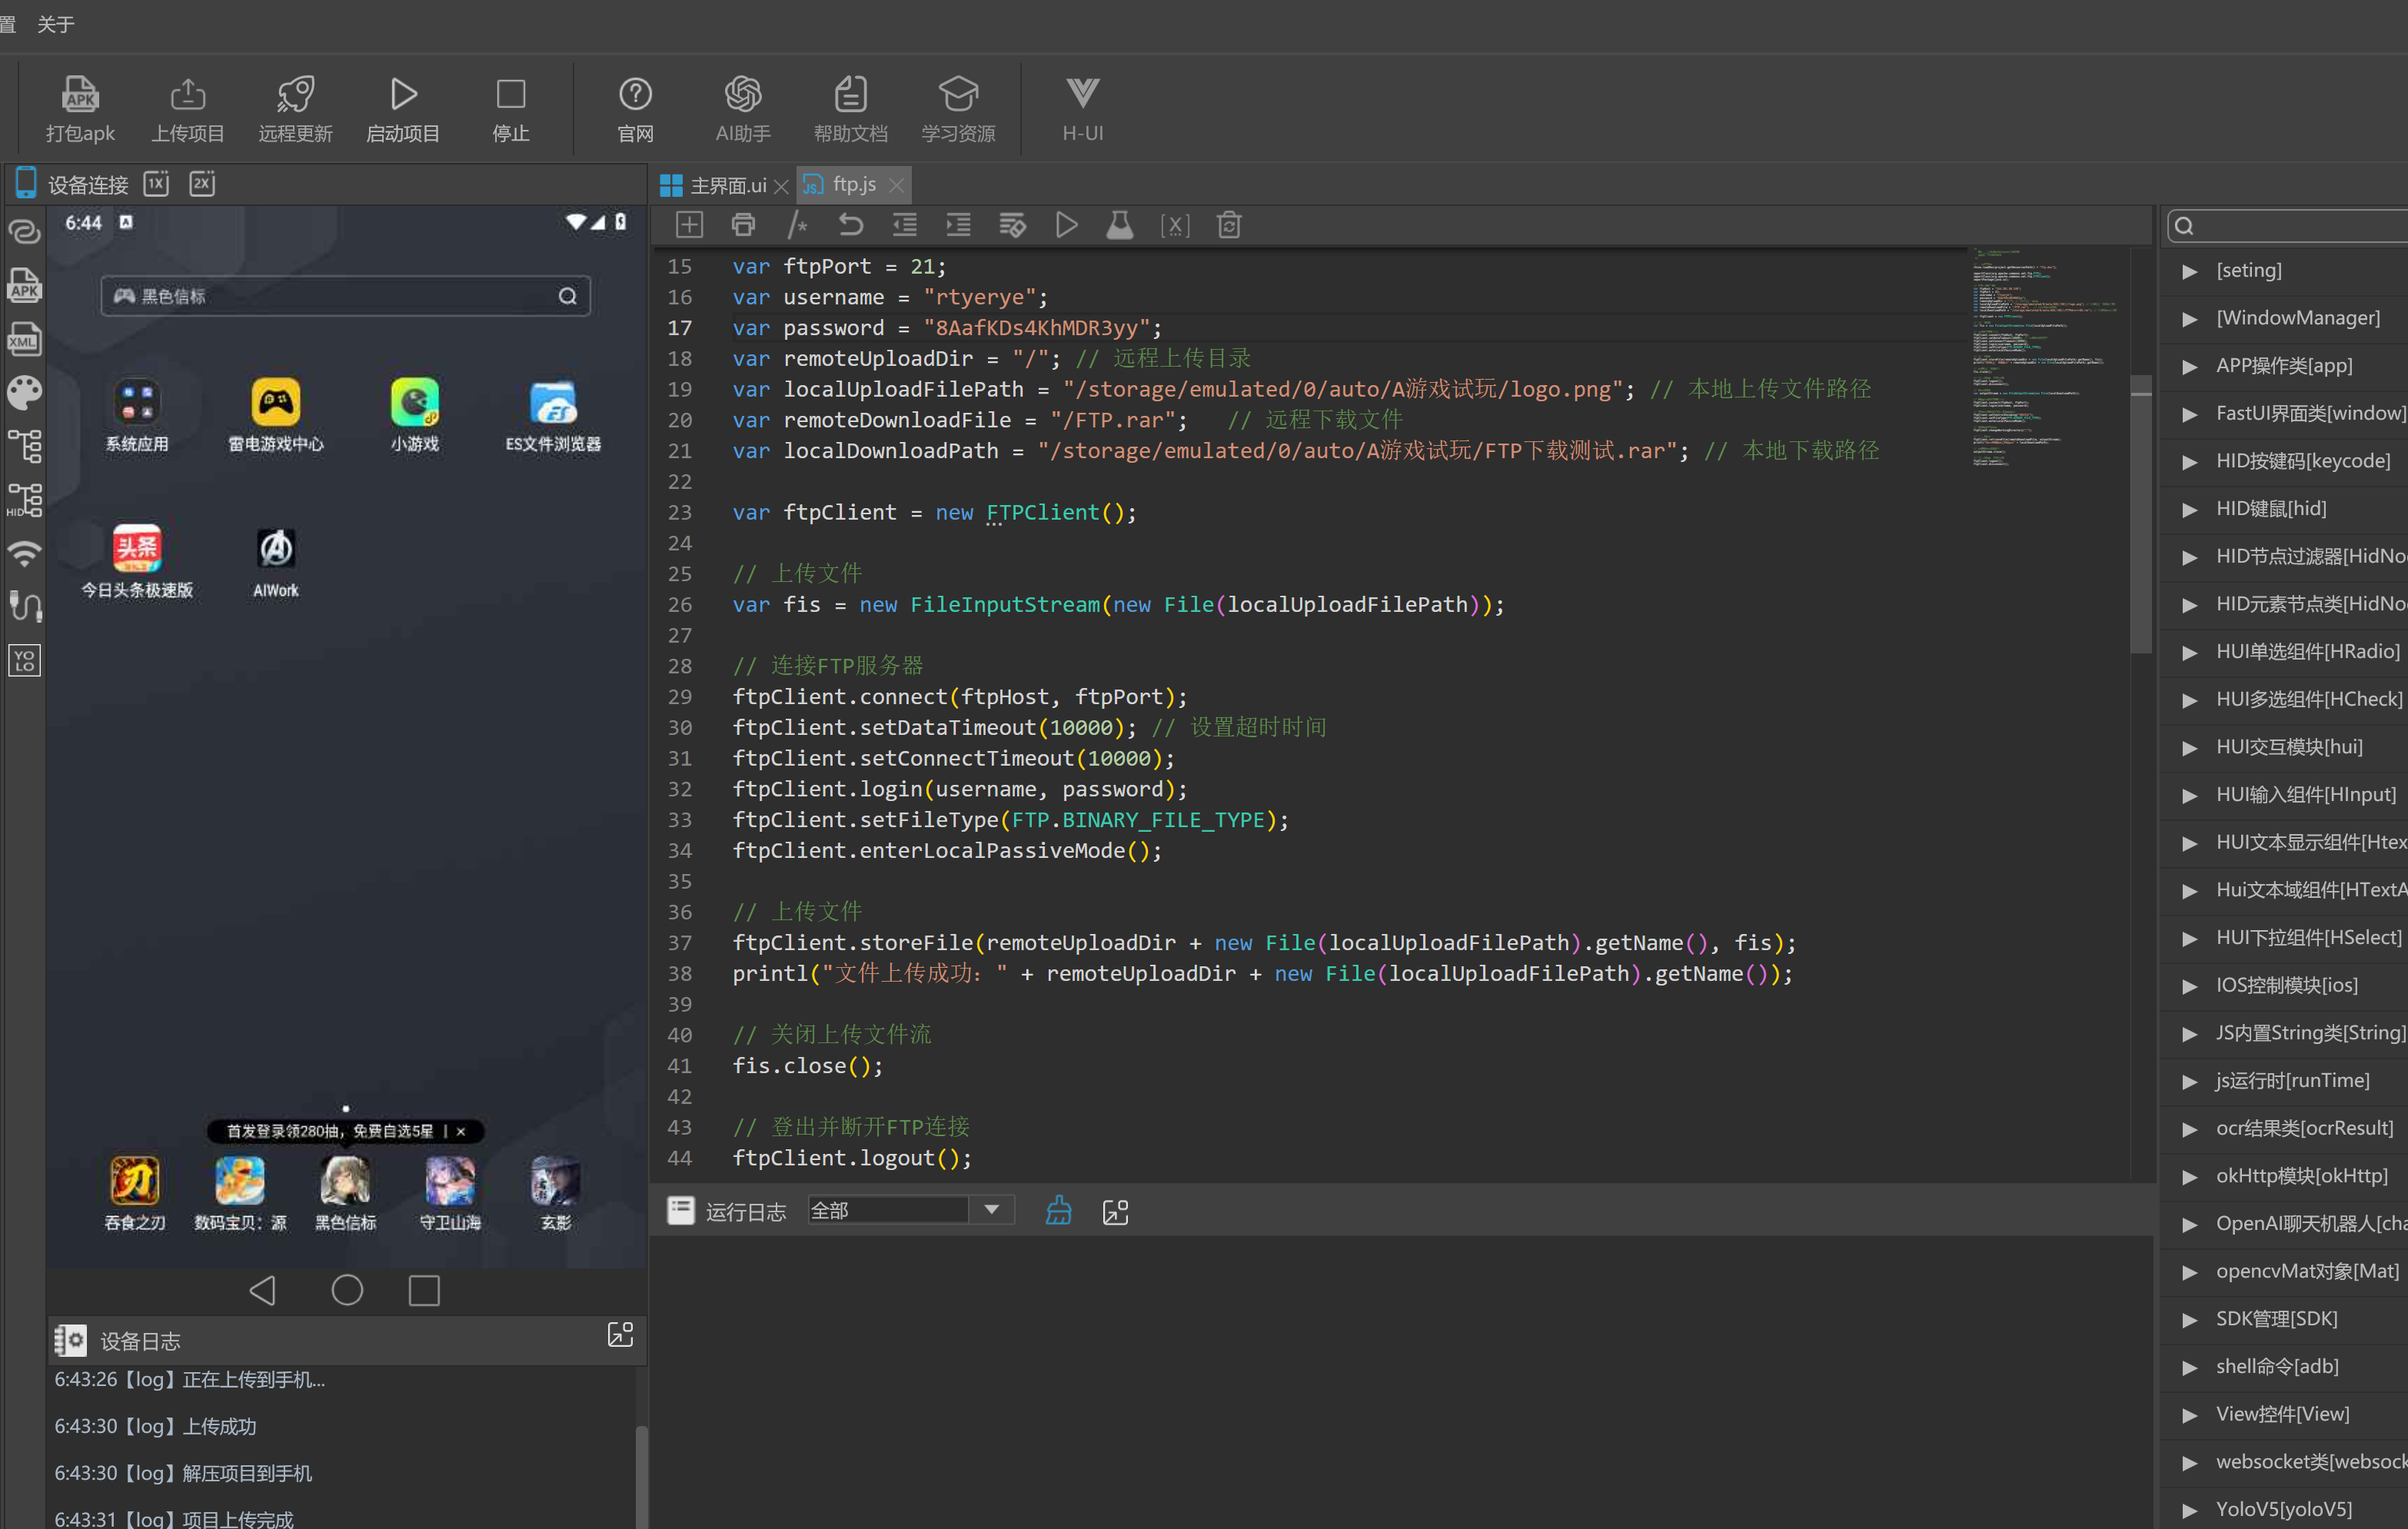Image resolution: width=2408 pixels, height=1529 pixels.
Task: Click the YOLO sidebar icon
Action: pos(24,660)
